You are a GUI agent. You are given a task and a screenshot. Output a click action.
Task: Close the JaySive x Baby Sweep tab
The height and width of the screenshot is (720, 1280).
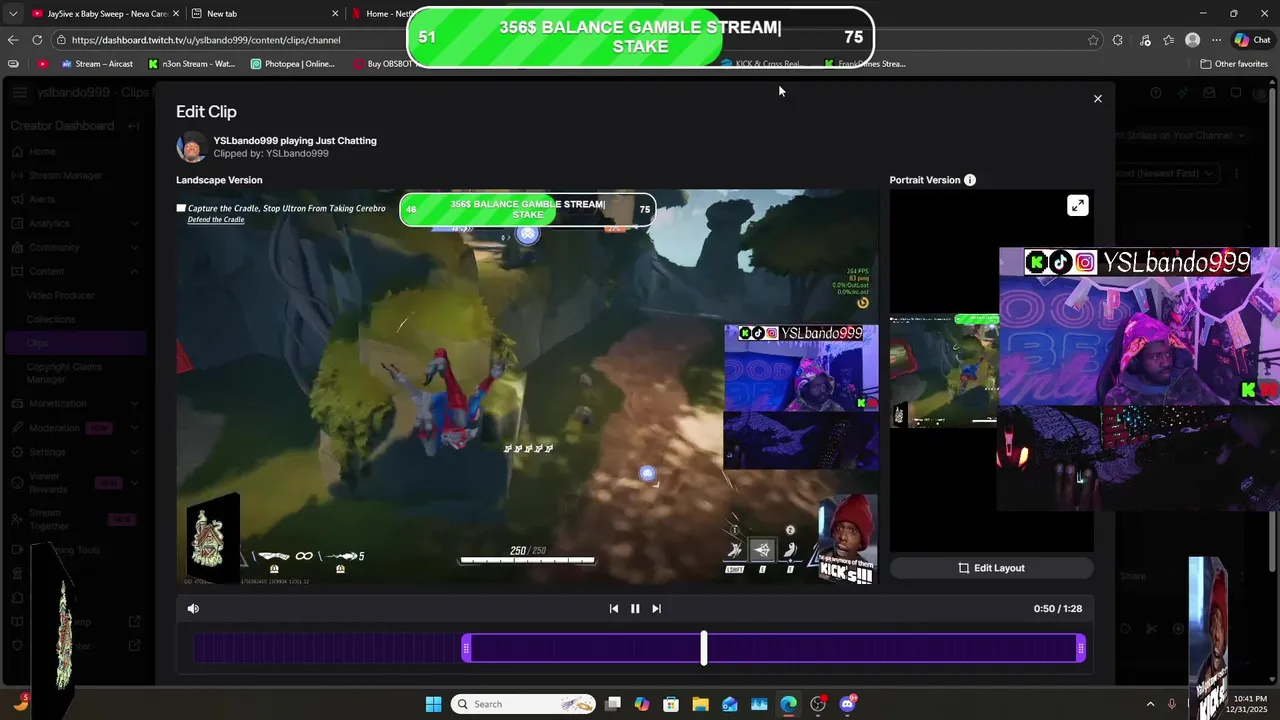[x=176, y=13]
